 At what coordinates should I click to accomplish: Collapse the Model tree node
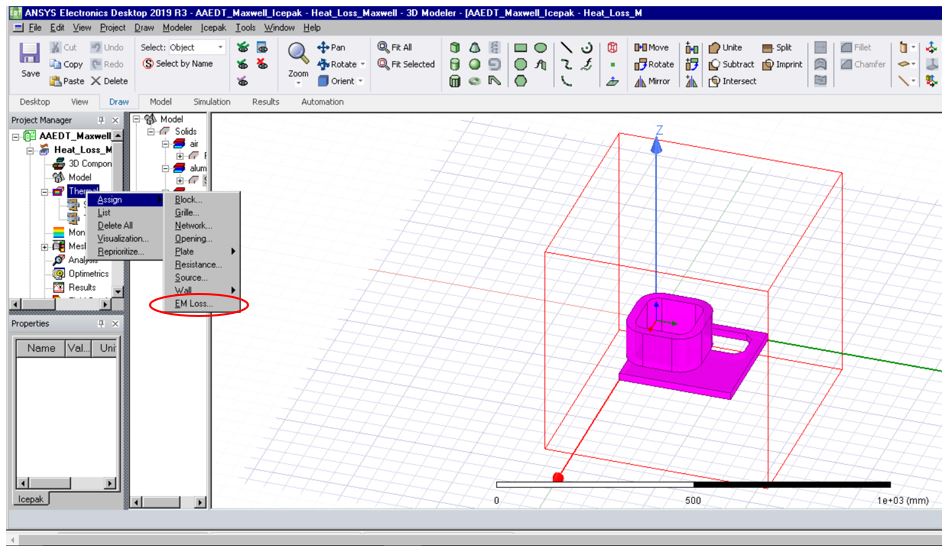(137, 119)
